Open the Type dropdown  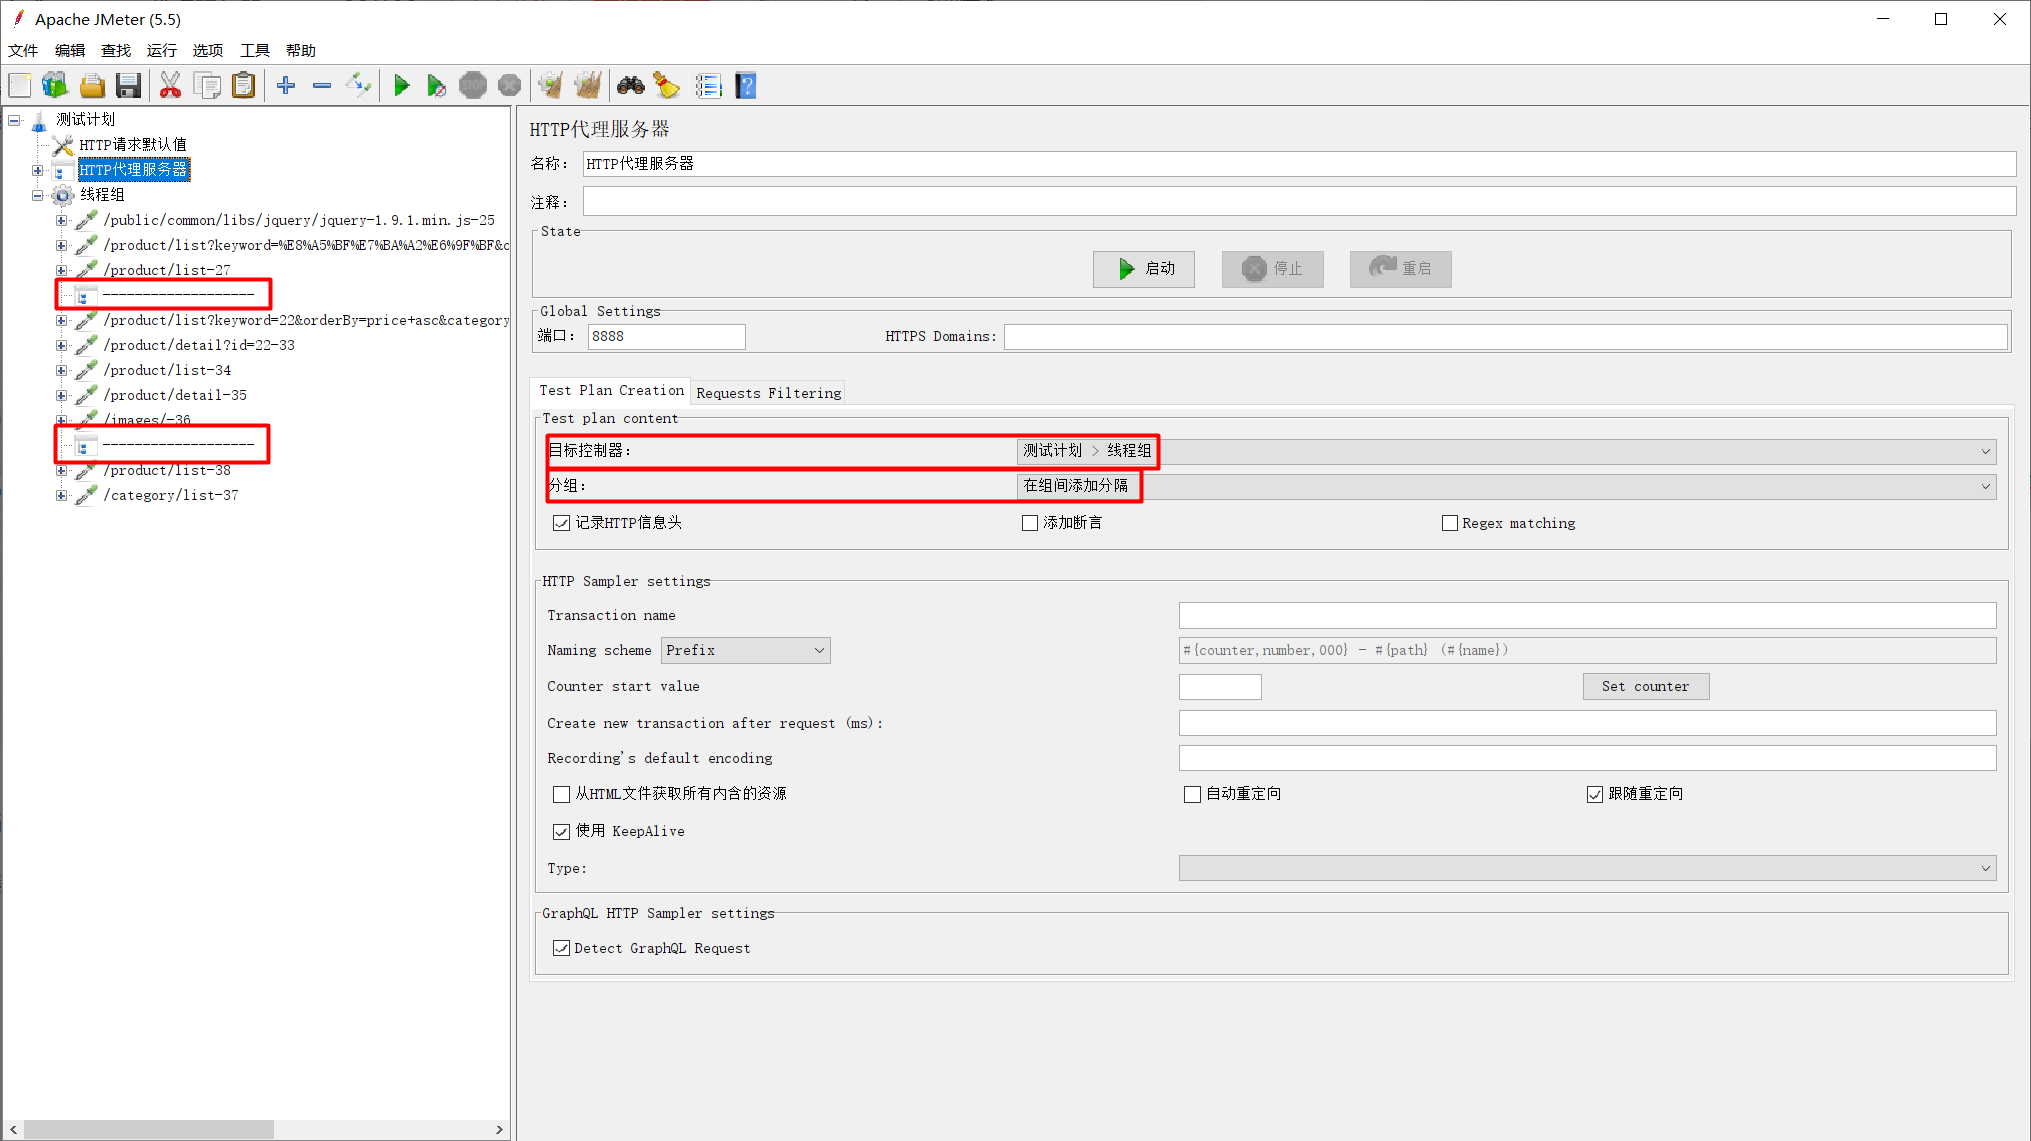tap(1587, 868)
